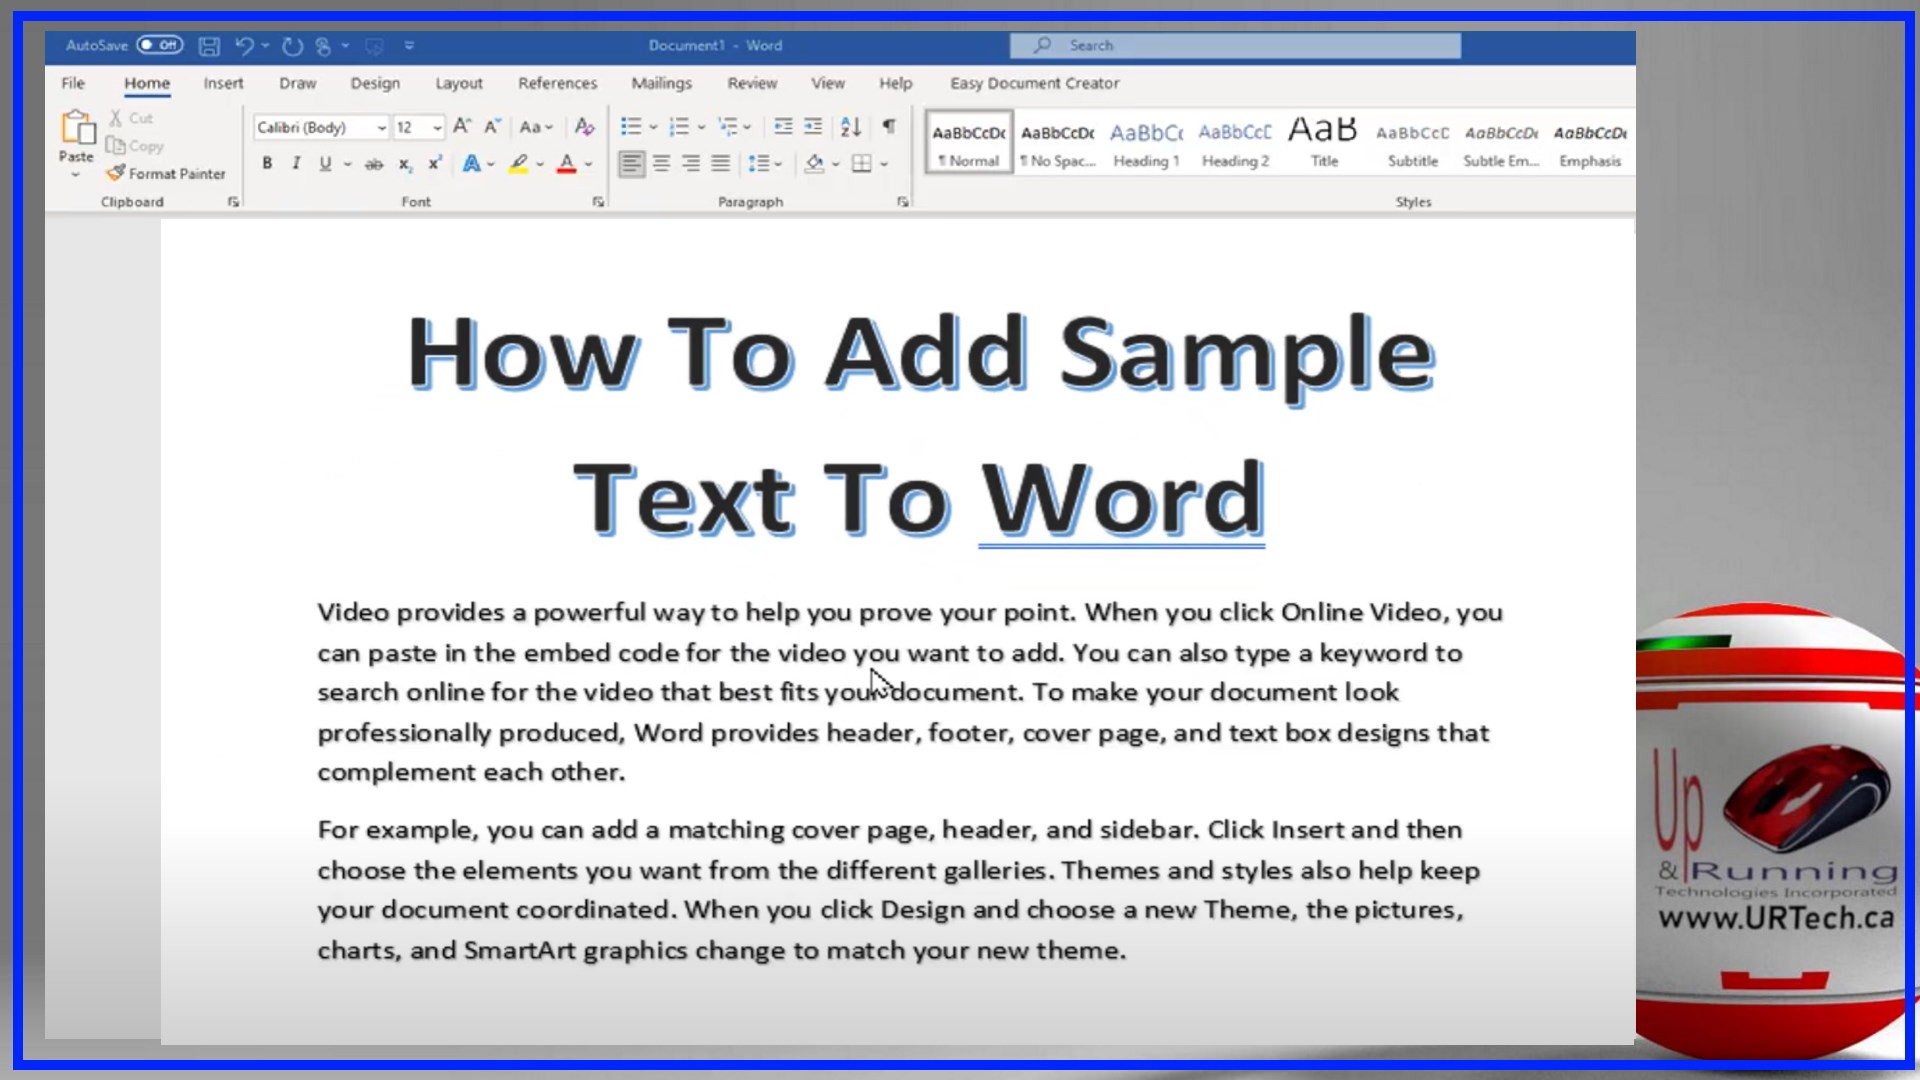Screen dimensions: 1920x1080
Task: Apply bold formatting to text
Action: pos(267,163)
